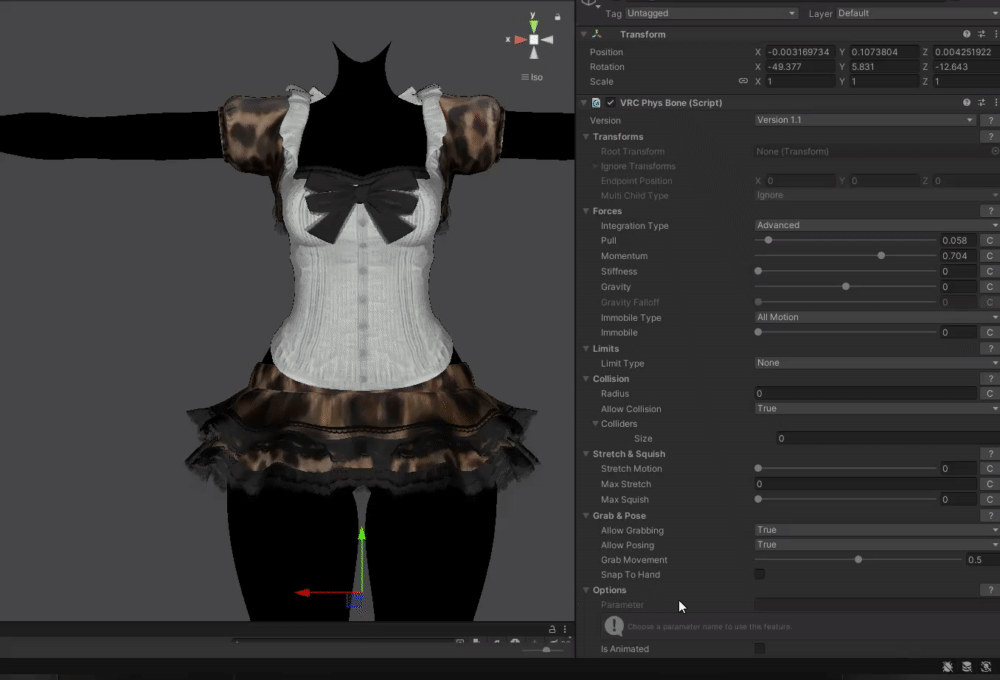Open the debug bug icon in status bar
This screenshot has width=1000, height=680.
point(947,666)
